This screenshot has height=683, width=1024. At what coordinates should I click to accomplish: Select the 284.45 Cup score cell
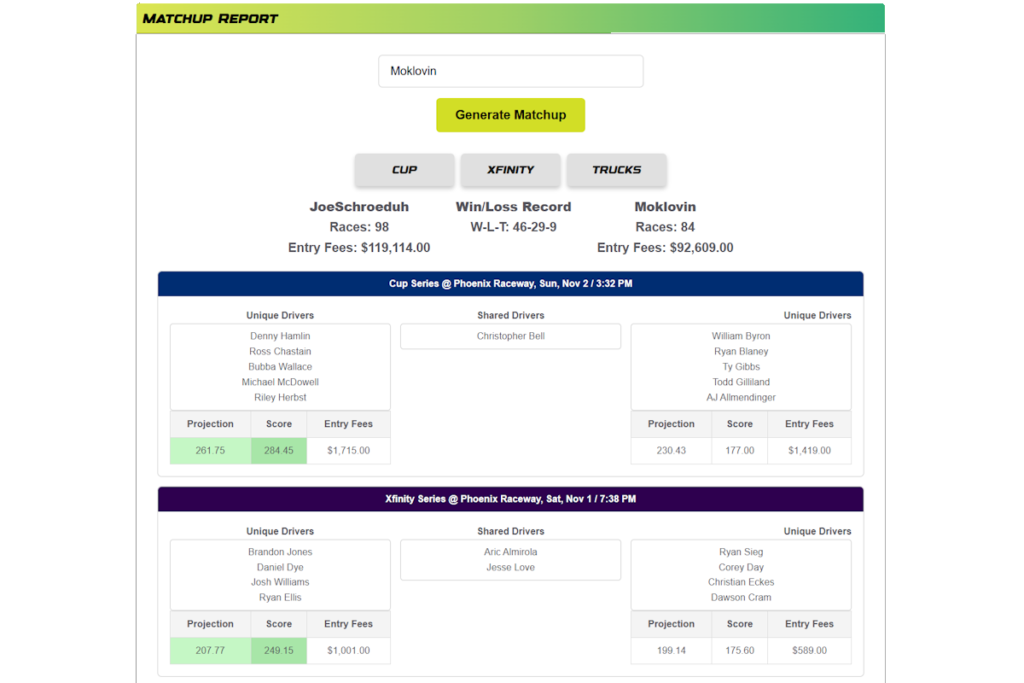point(279,451)
